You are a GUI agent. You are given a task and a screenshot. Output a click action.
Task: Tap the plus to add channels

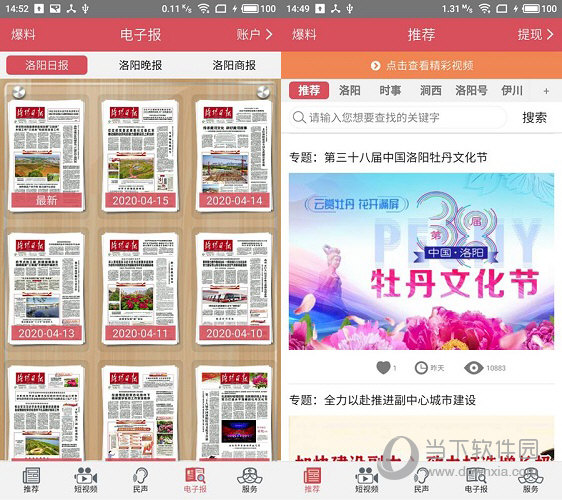[546, 91]
